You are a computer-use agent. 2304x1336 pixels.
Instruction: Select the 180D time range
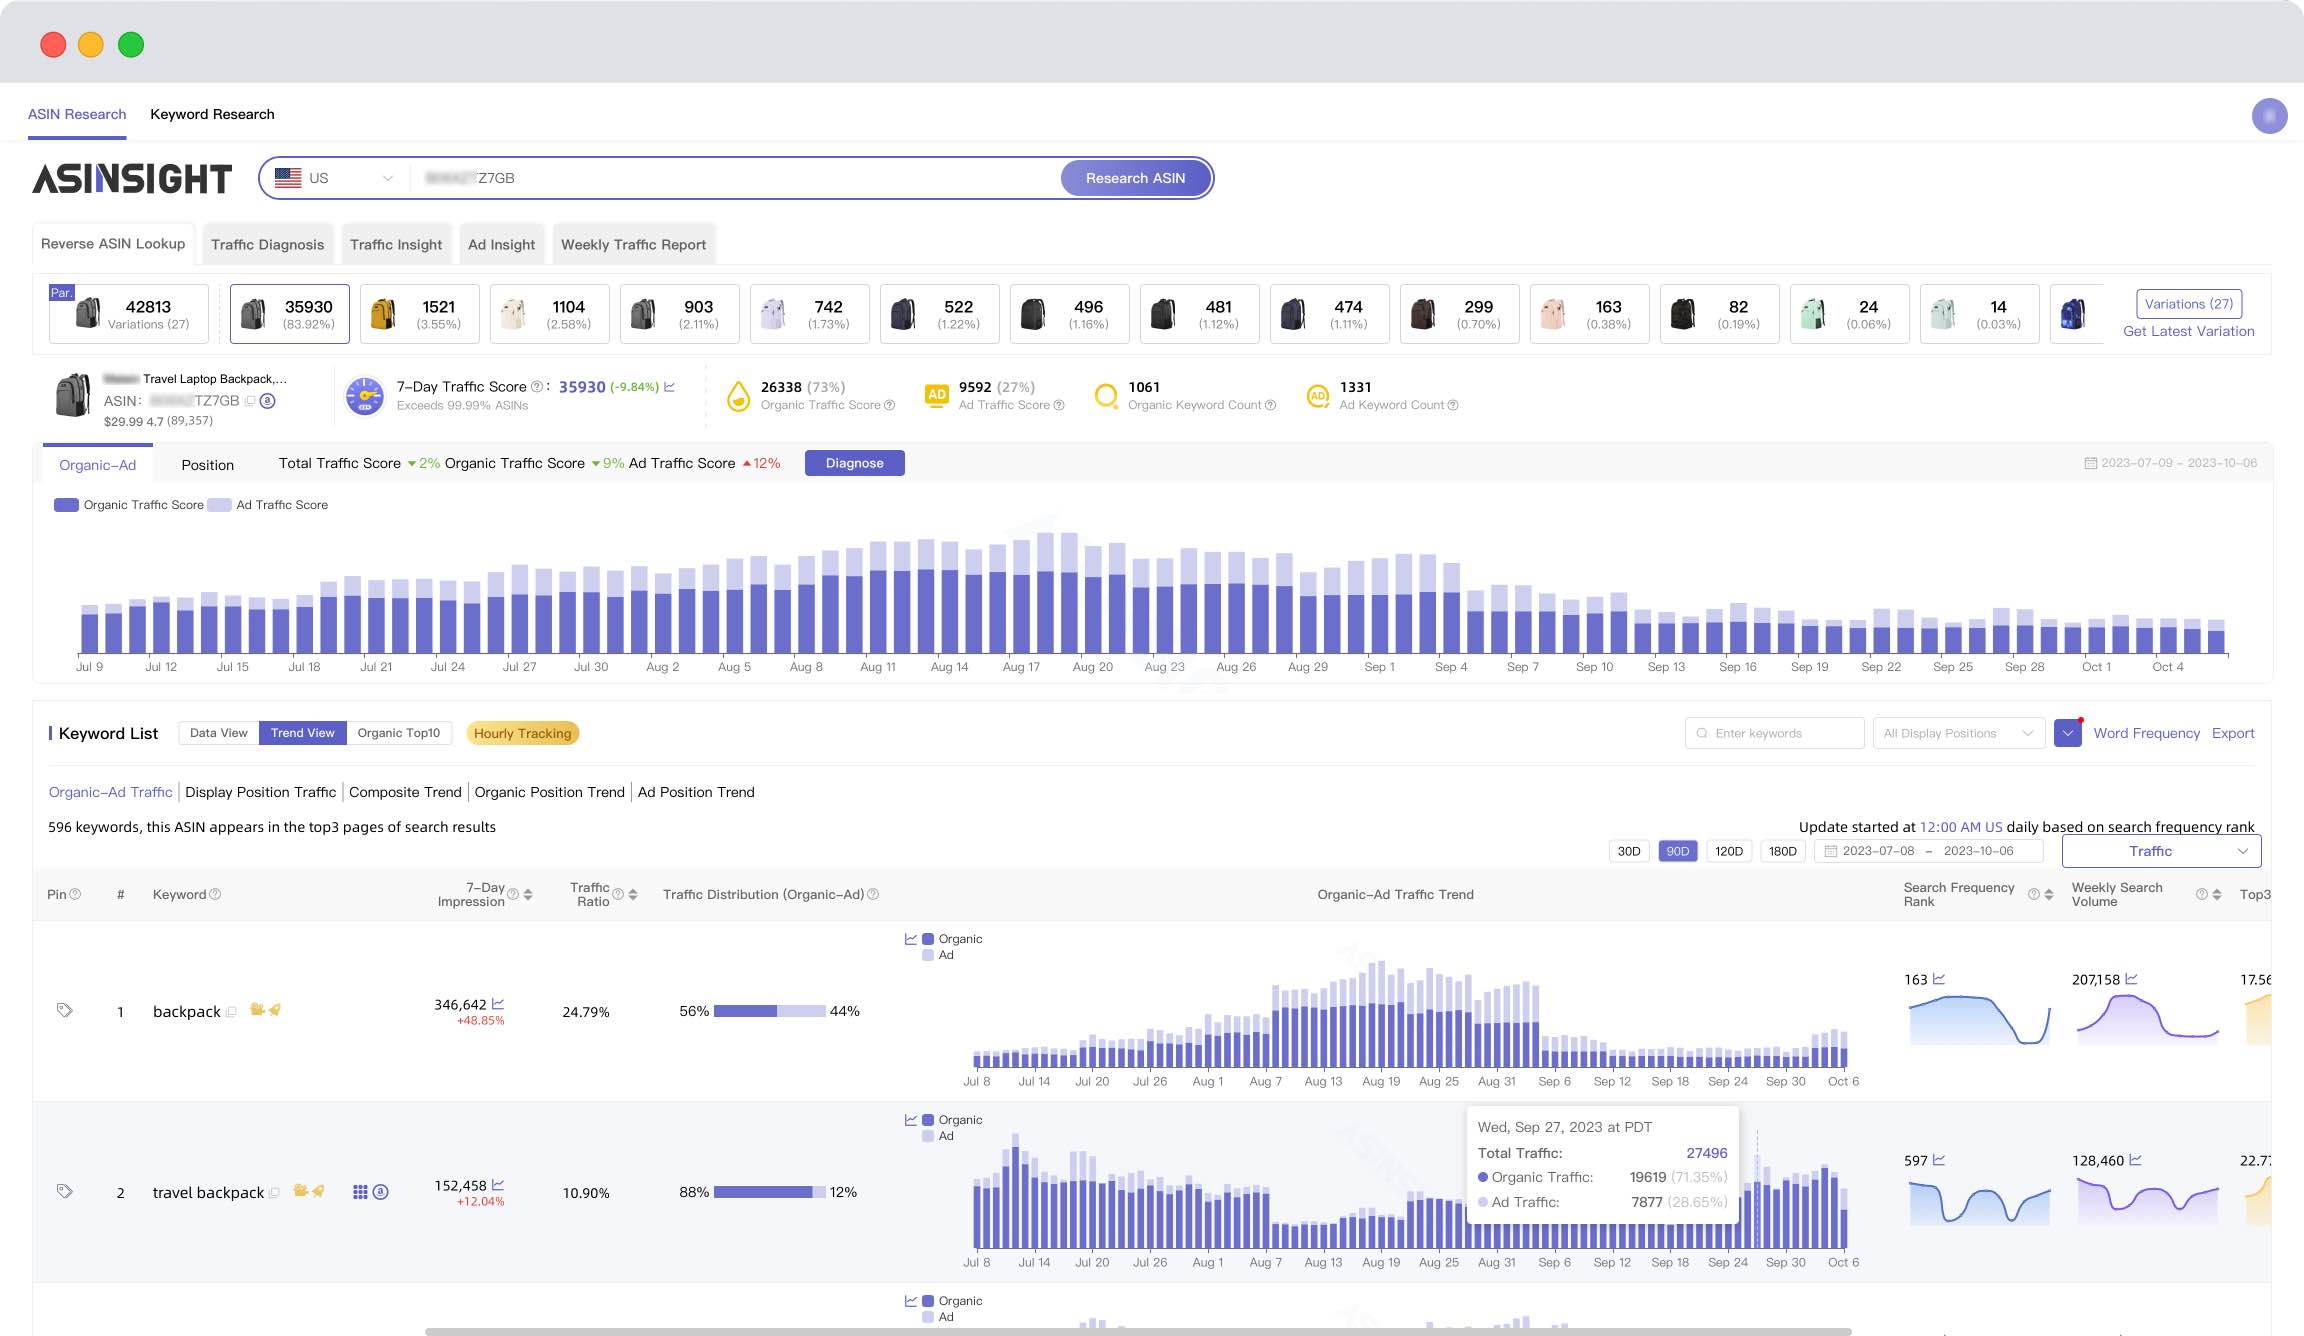[1782, 851]
